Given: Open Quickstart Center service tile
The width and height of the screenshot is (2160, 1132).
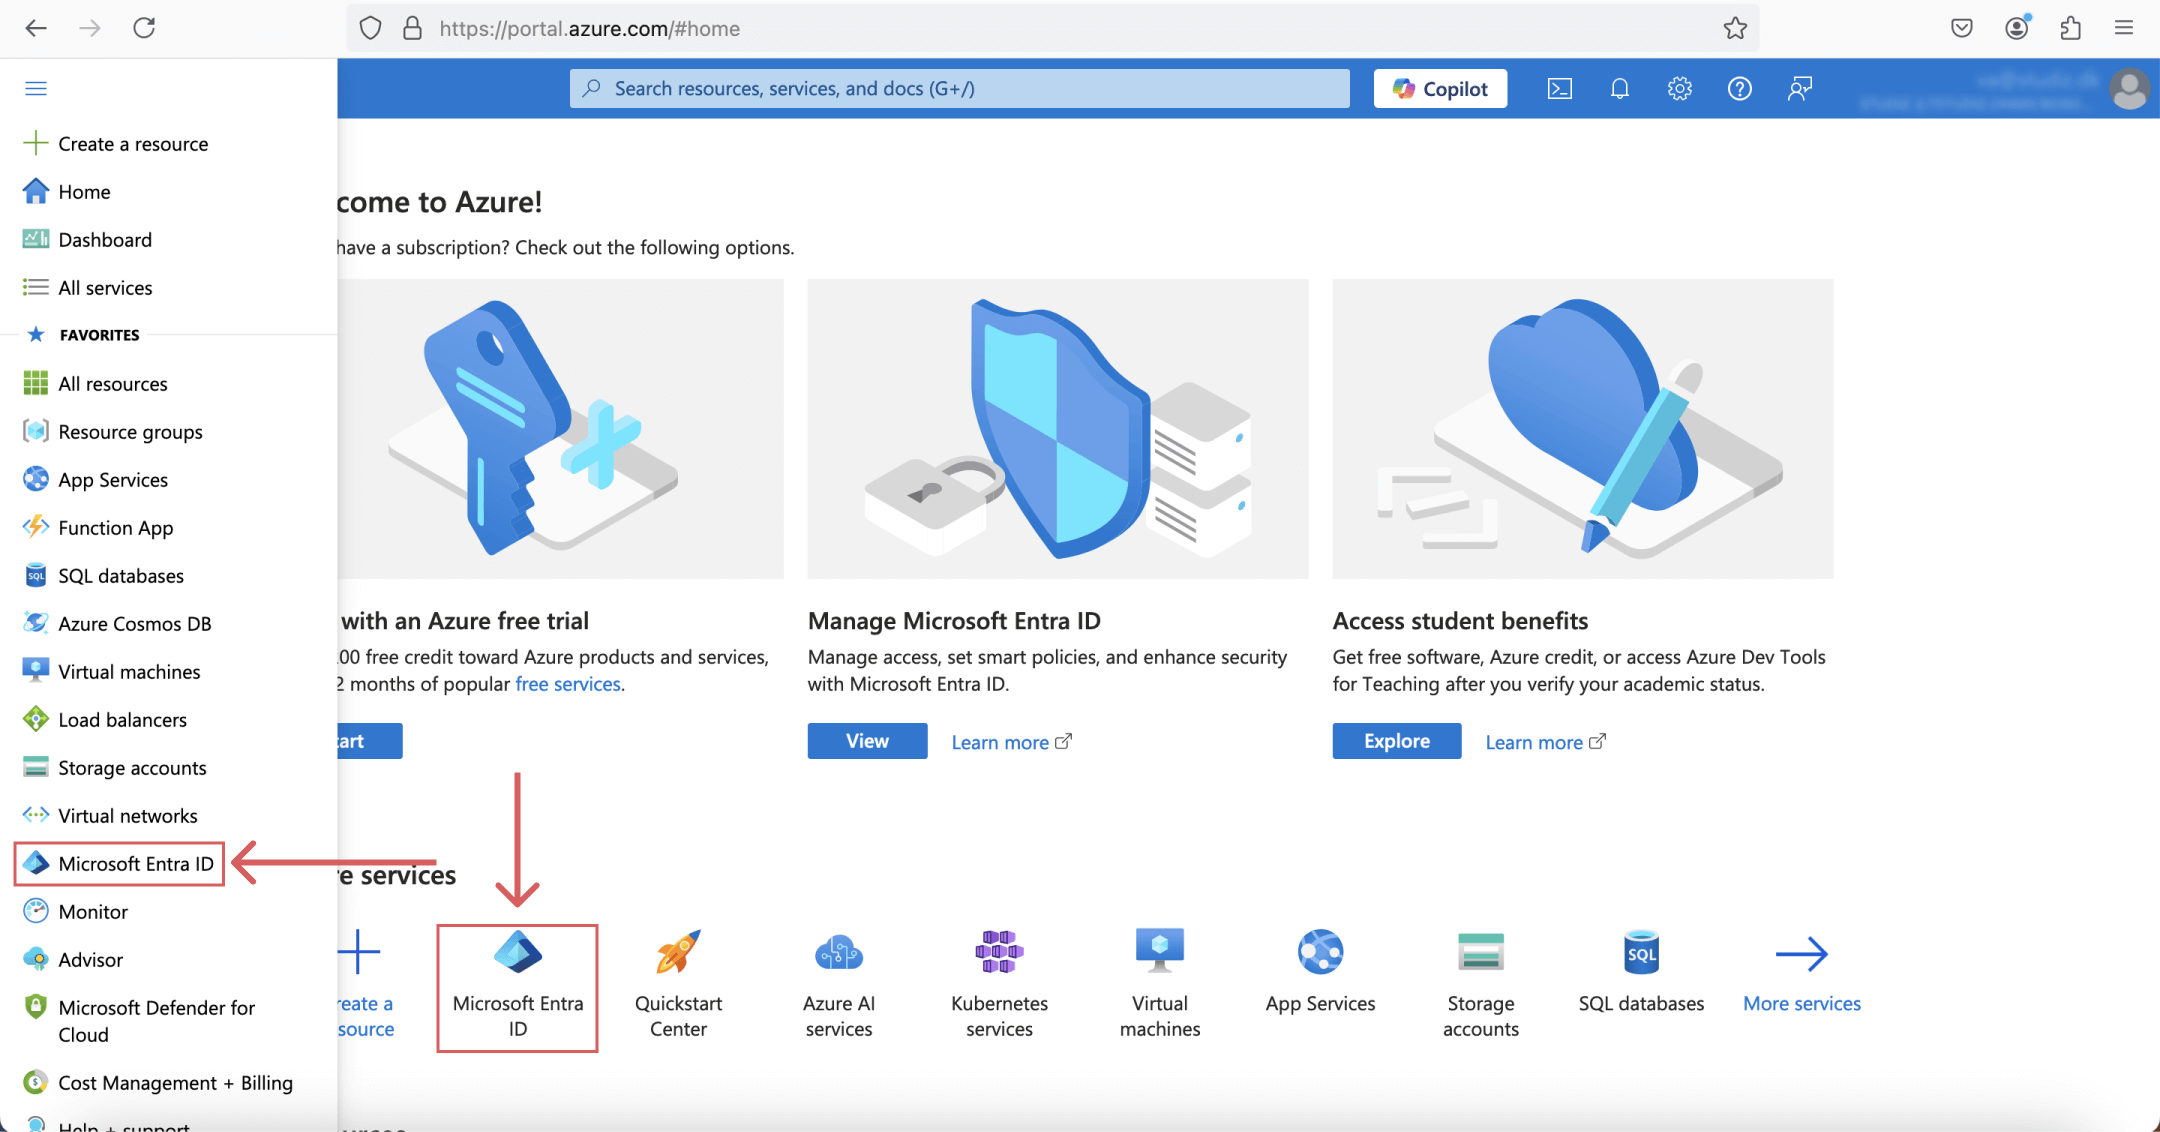Looking at the screenshot, I should click(x=678, y=985).
